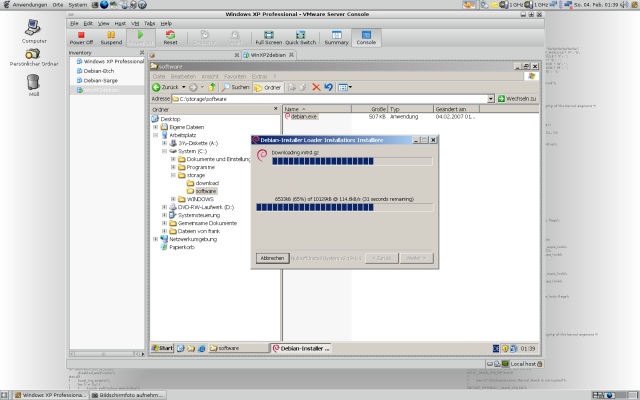
Task: Open the Zurück history dropdown arrow
Action: point(184,87)
